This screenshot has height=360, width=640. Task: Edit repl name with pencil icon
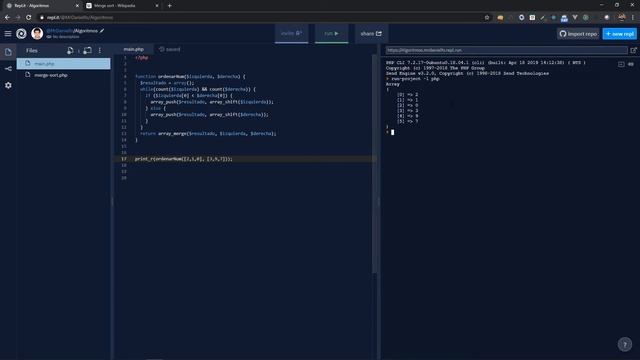(x=102, y=31)
